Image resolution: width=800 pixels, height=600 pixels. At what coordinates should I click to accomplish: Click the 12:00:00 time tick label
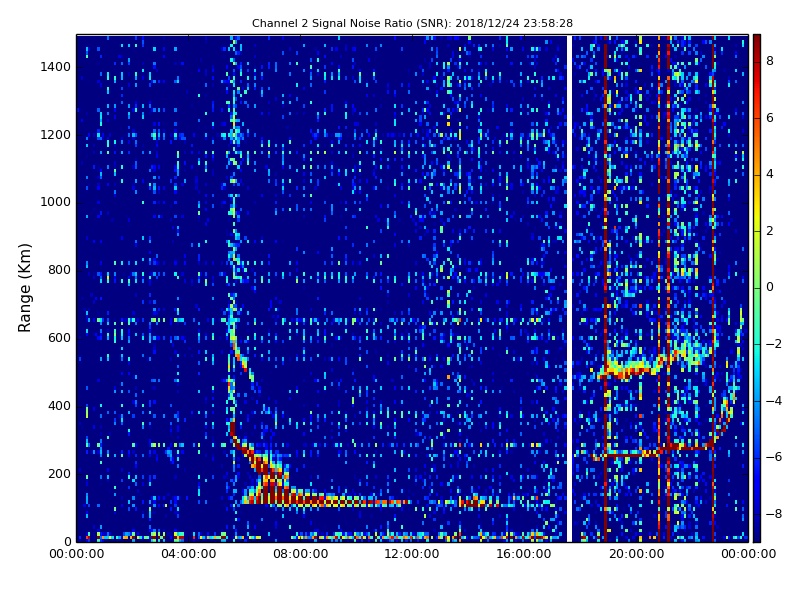coord(412,554)
